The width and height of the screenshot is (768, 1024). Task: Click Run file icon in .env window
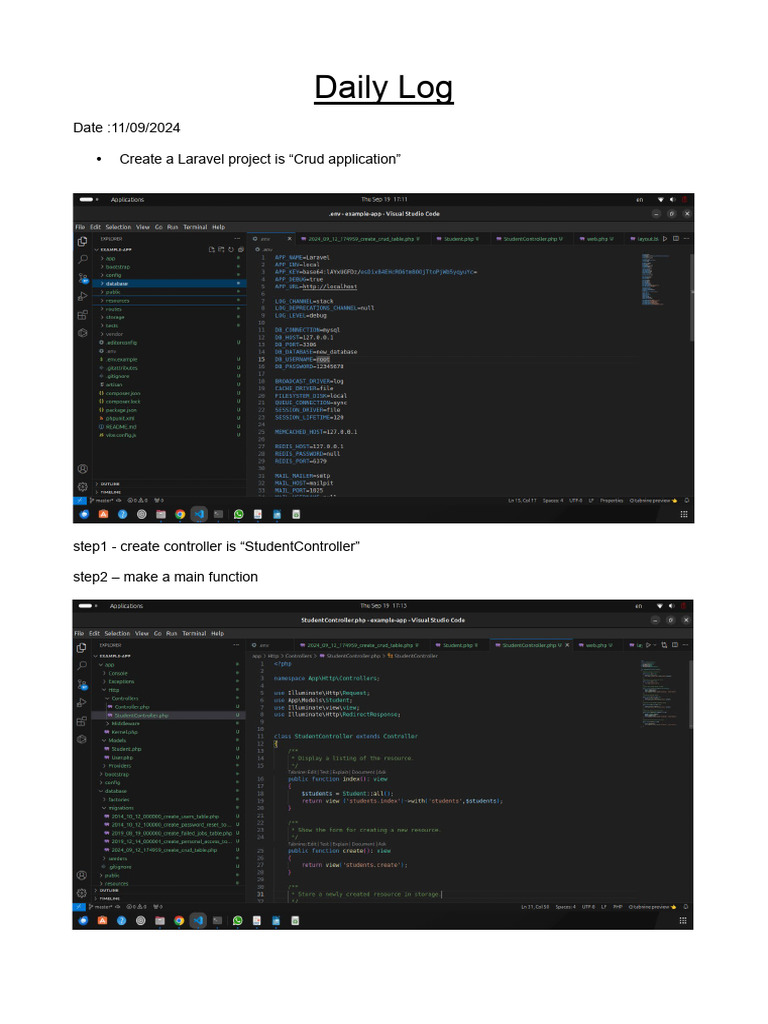click(665, 239)
